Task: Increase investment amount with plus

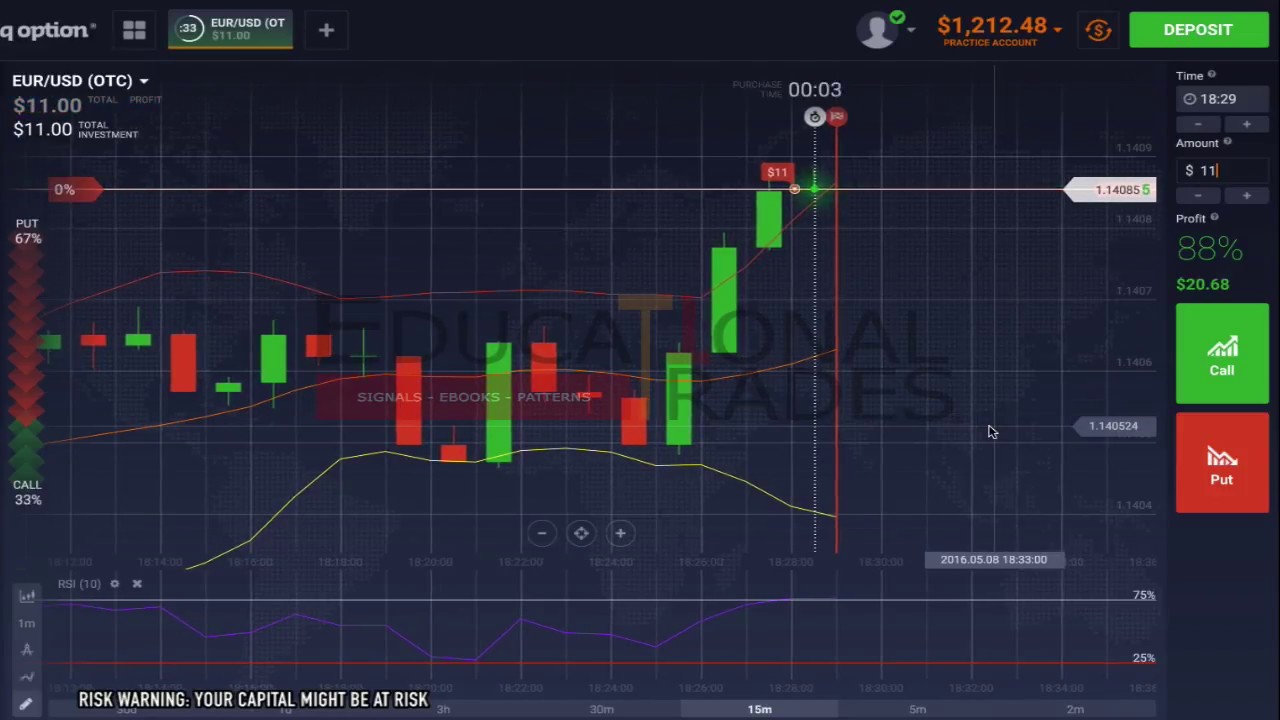Action: pyautogui.click(x=1246, y=195)
